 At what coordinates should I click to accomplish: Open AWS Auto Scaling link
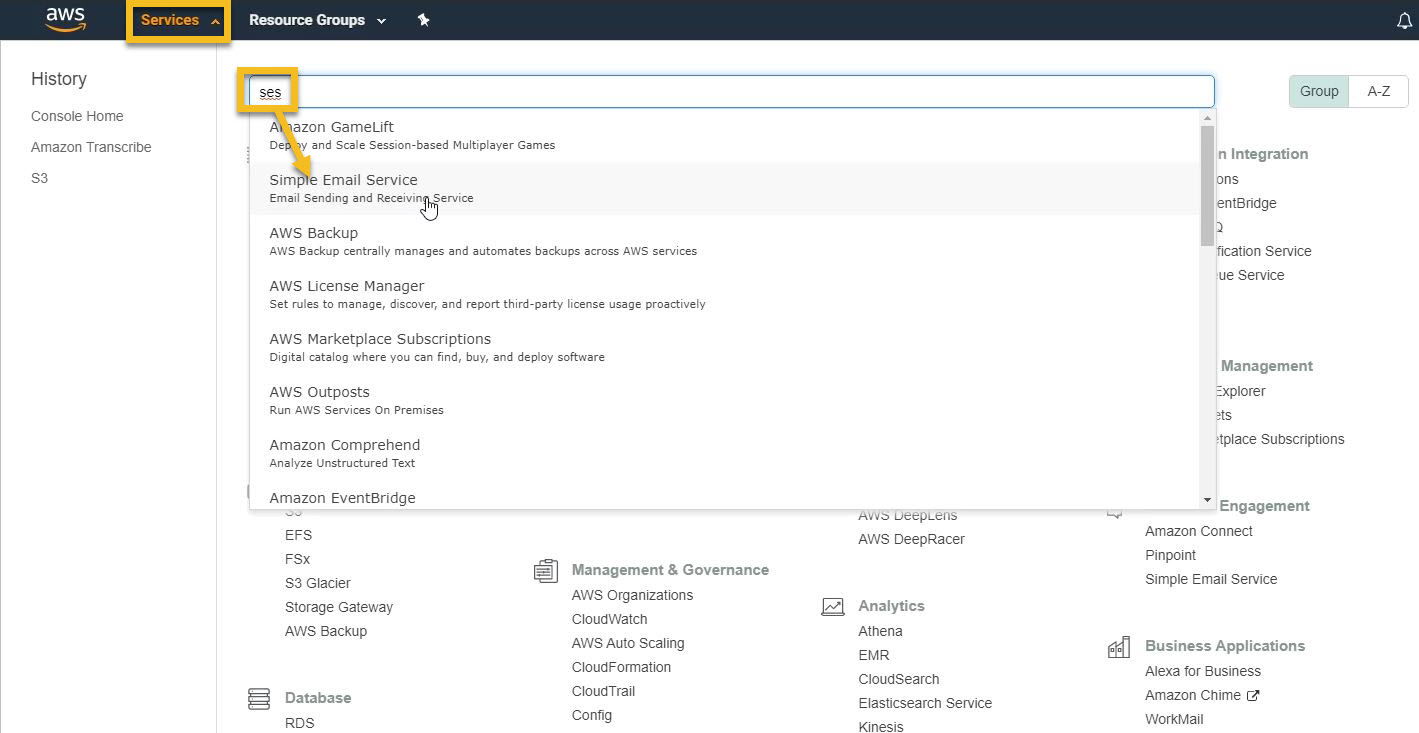point(628,643)
